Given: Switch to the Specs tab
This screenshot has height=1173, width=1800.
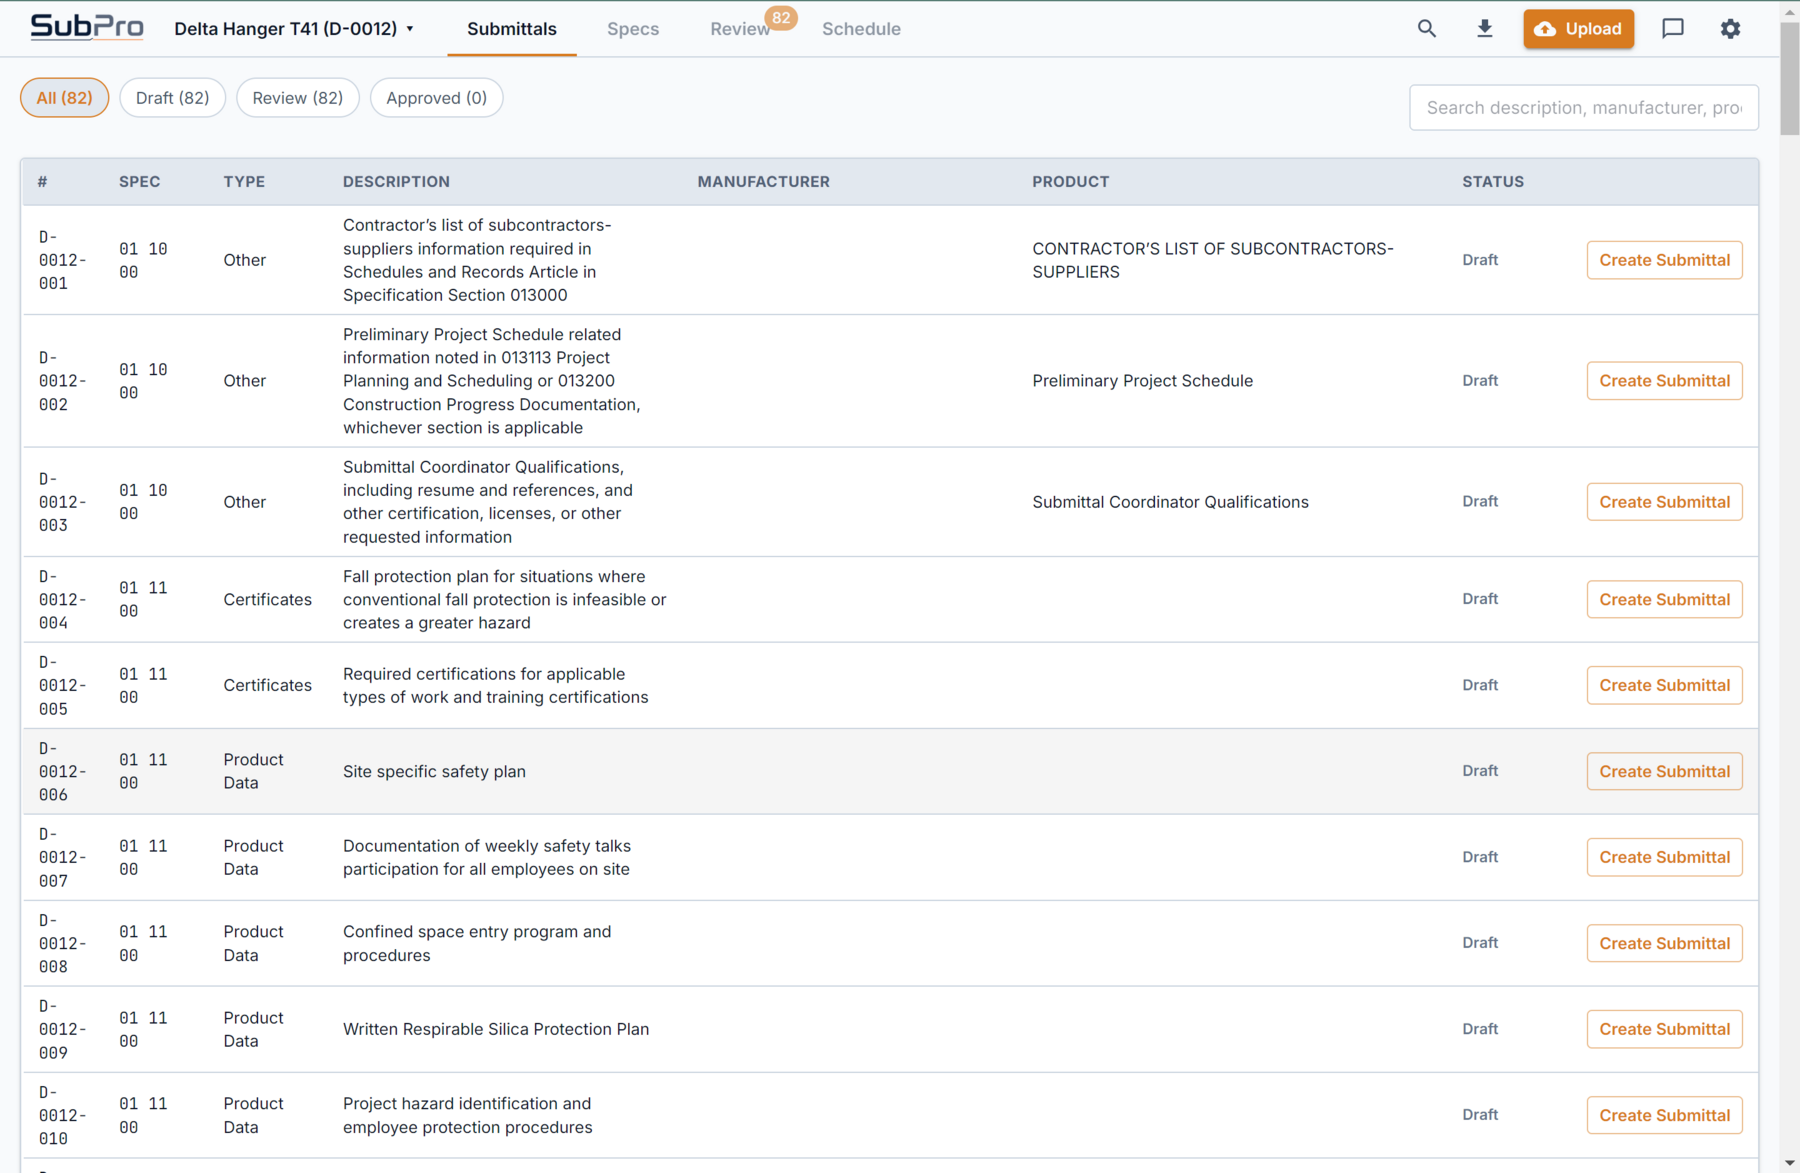Looking at the screenshot, I should pos(633,29).
